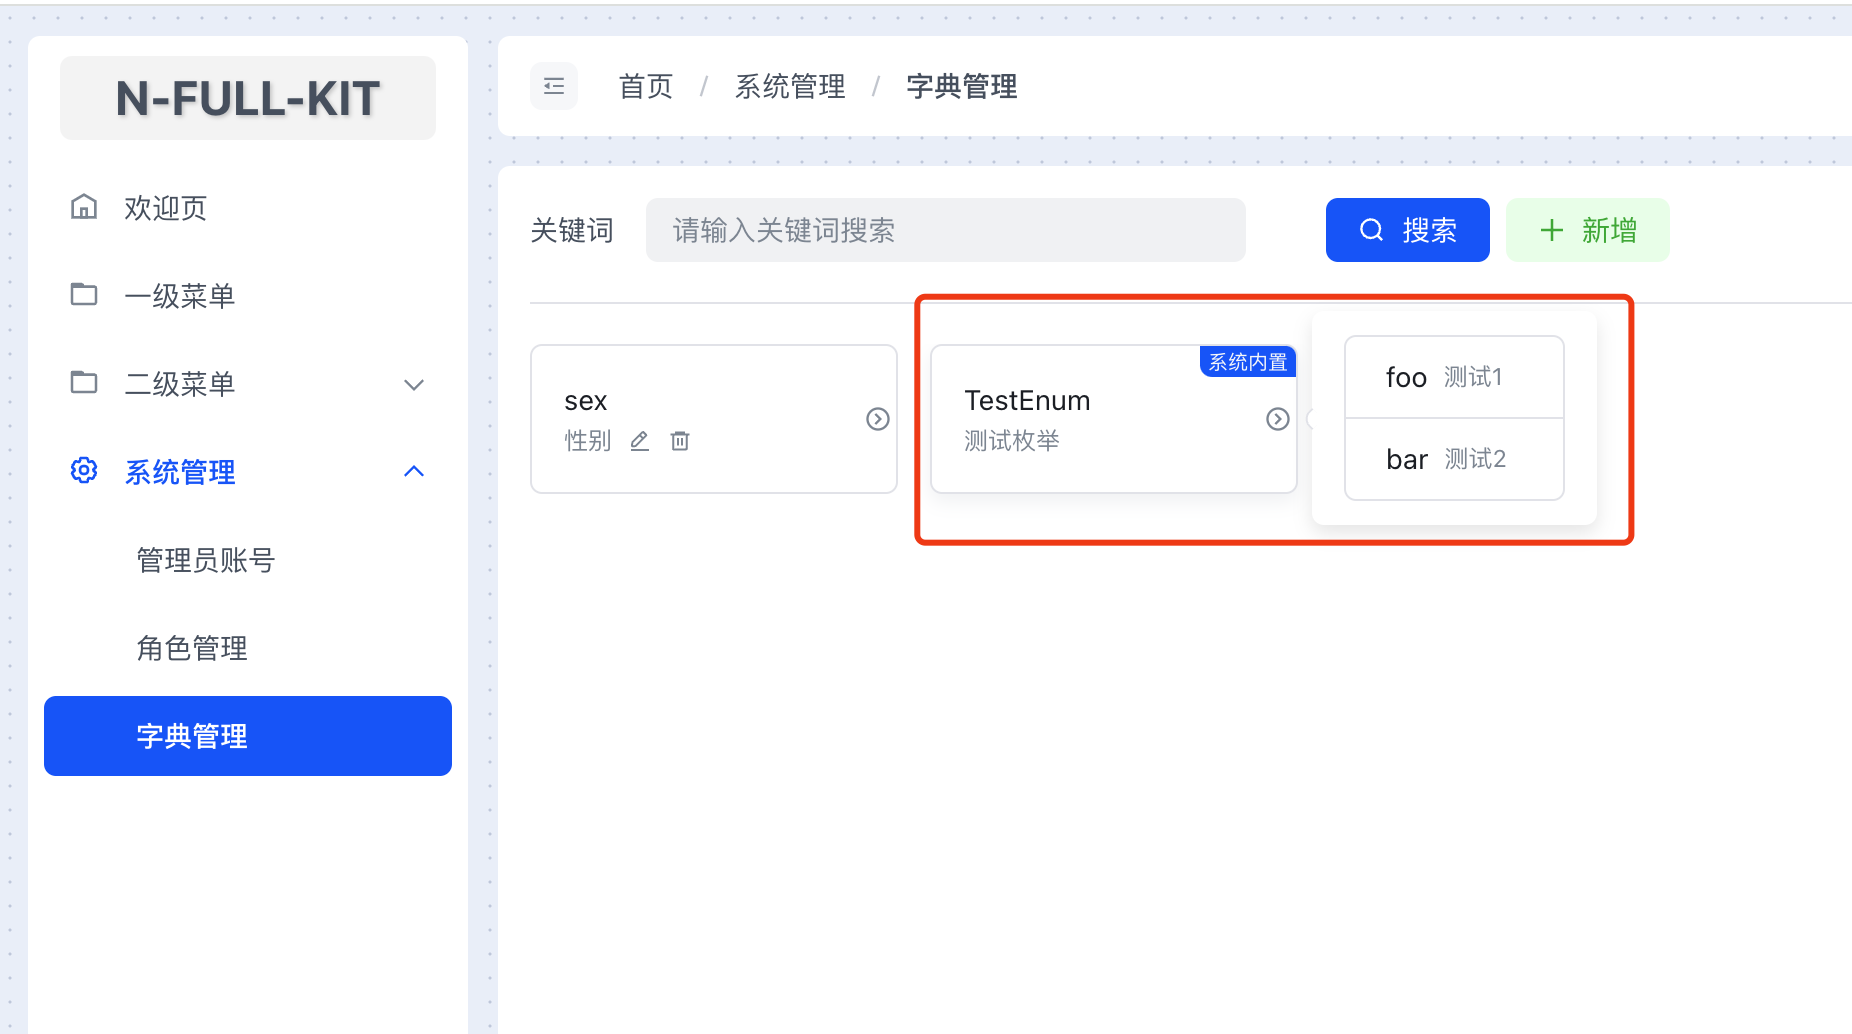Image resolution: width=1852 pixels, height=1034 pixels.
Task: Select 角色管理 in the sidebar
Action: [192, 647]
